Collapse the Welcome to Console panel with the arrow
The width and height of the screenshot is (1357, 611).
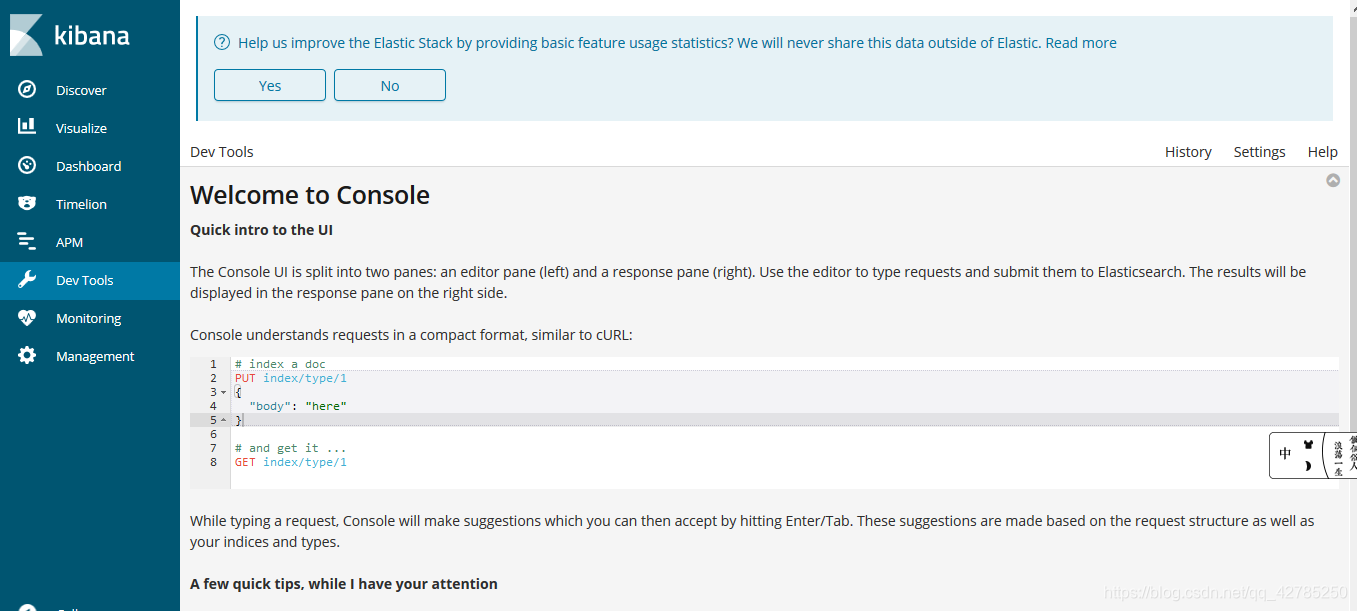tap(1333, 181)
